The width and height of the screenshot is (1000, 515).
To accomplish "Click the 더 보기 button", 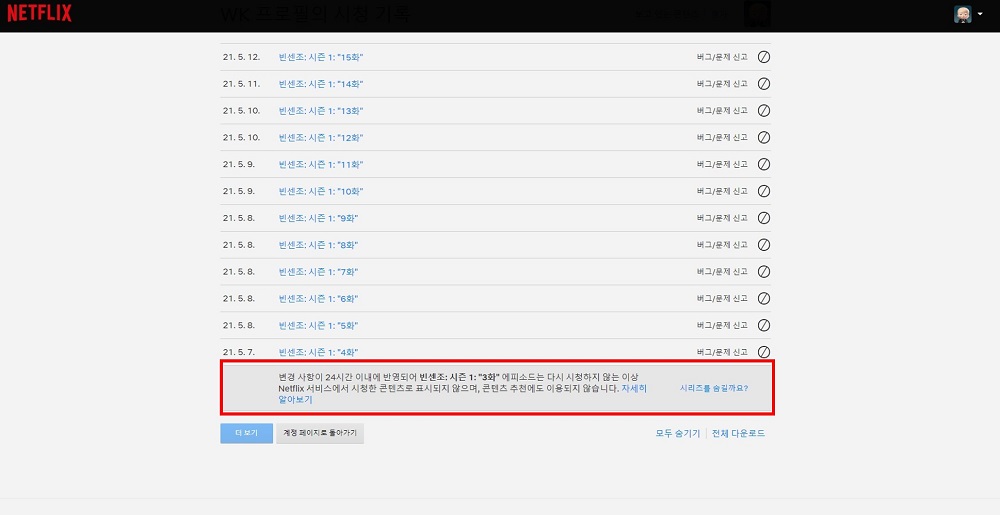I will point(246,433).
